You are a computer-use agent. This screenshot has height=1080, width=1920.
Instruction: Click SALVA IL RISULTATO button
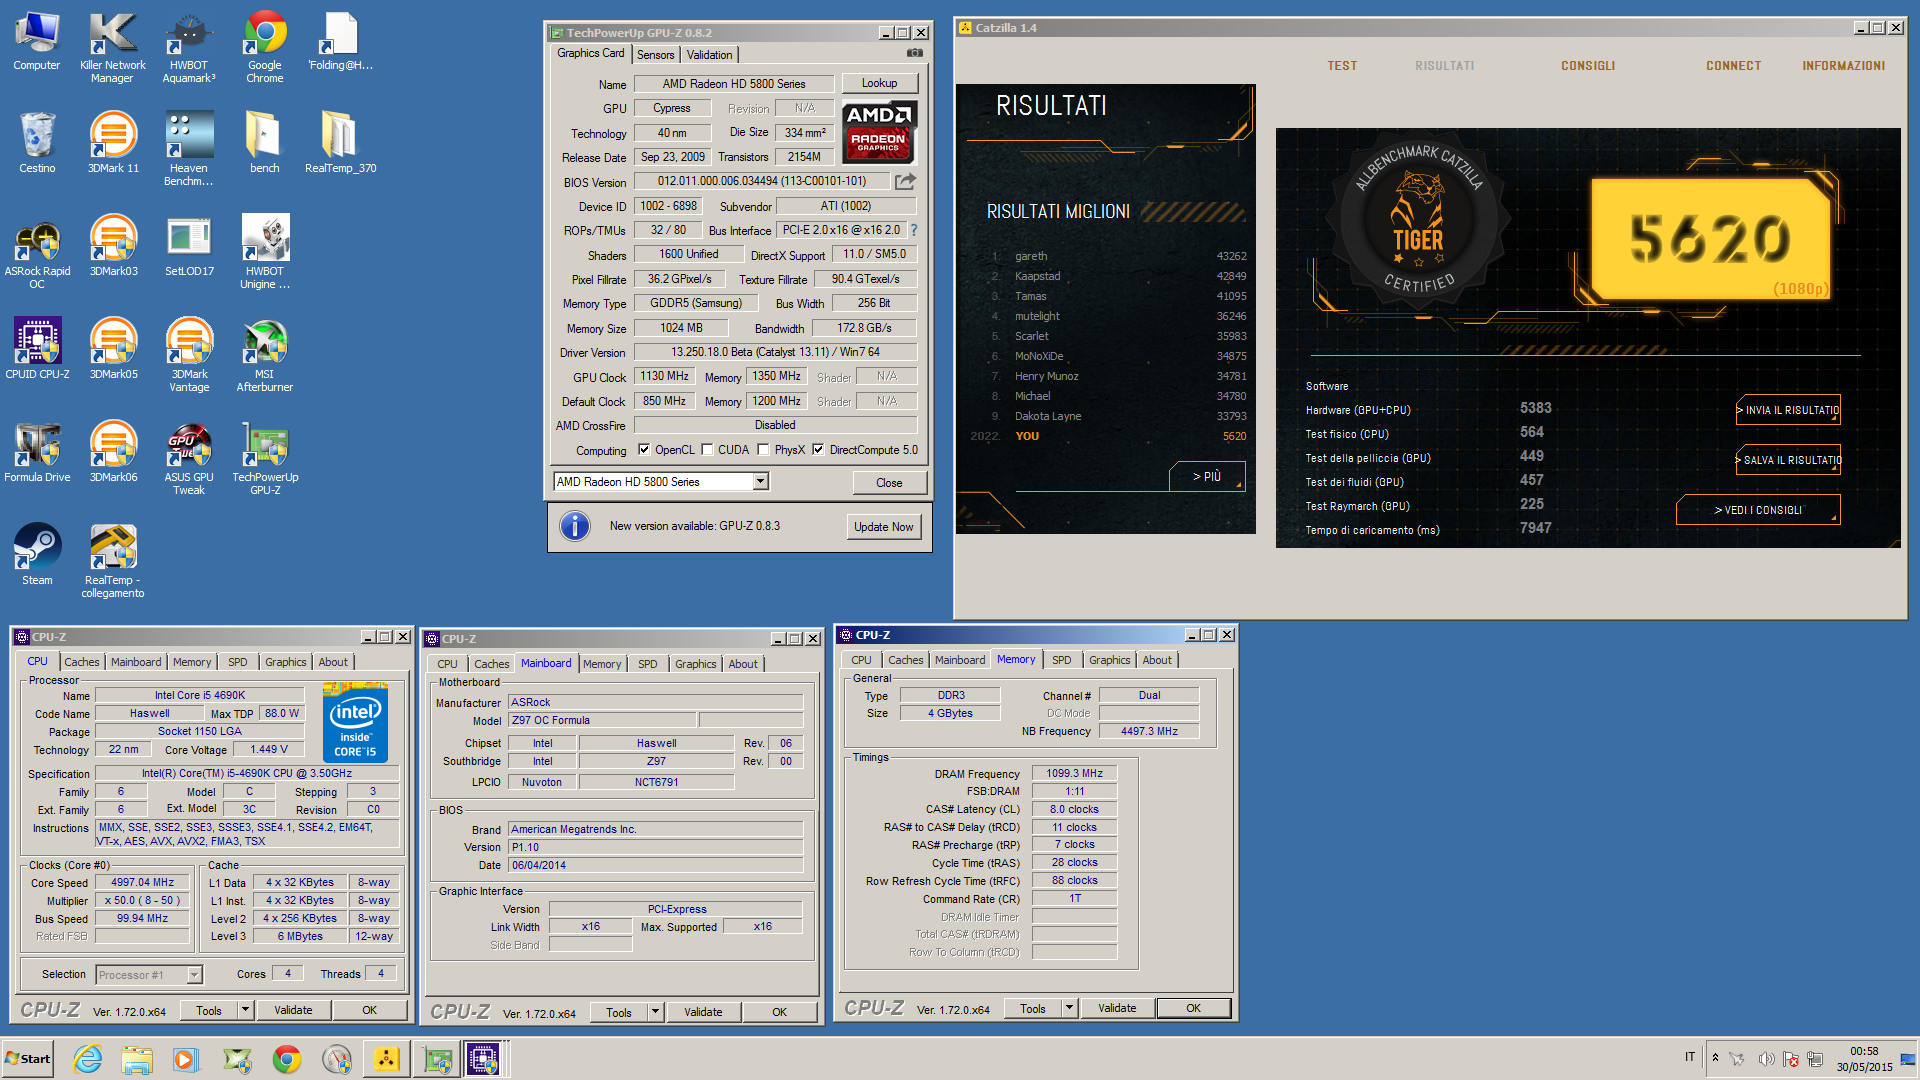1789,460
